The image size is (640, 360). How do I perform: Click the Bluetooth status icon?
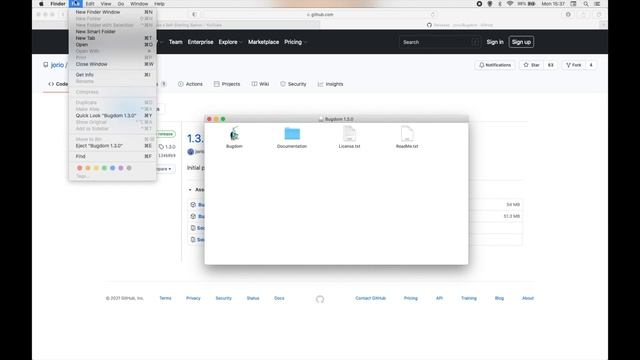[500, 4]
